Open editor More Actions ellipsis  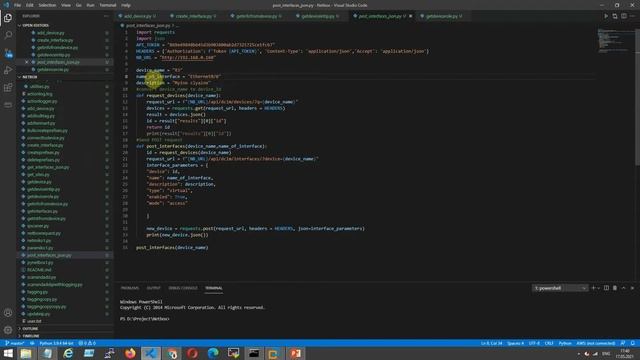pyautogui.click(x=633, y=16)
